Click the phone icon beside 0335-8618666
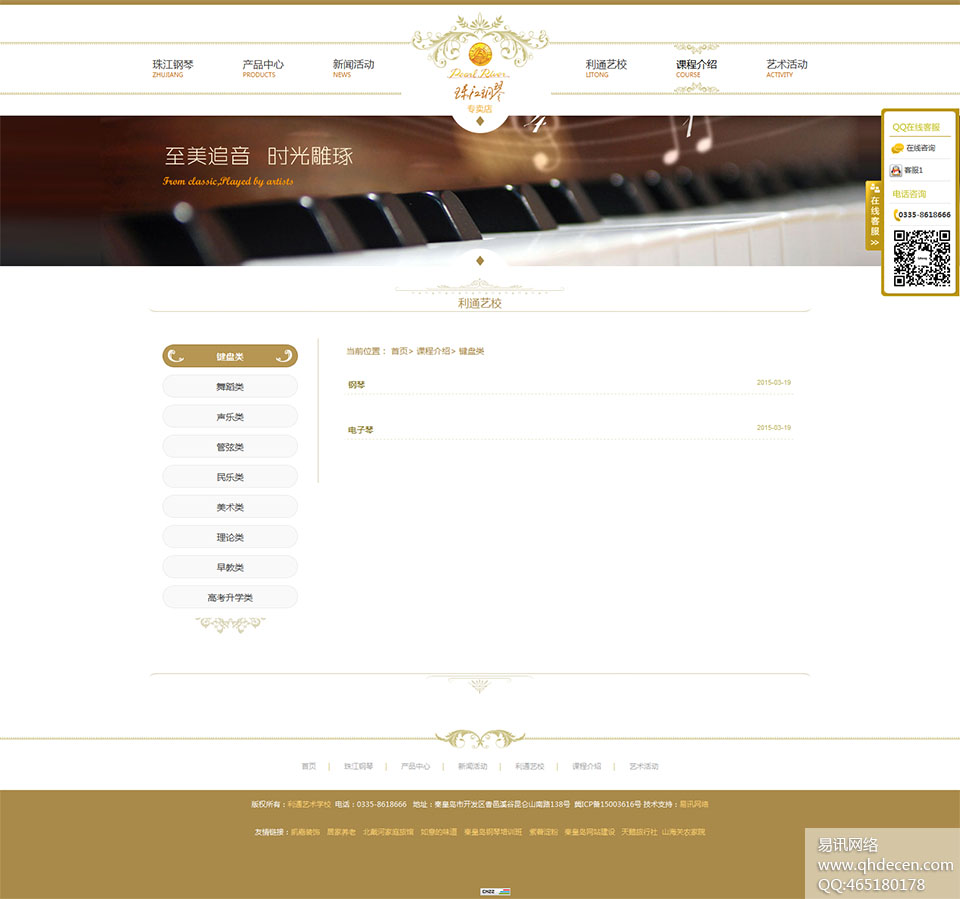The width and height of the screenshot is (960, 899). tap(896, 214)
